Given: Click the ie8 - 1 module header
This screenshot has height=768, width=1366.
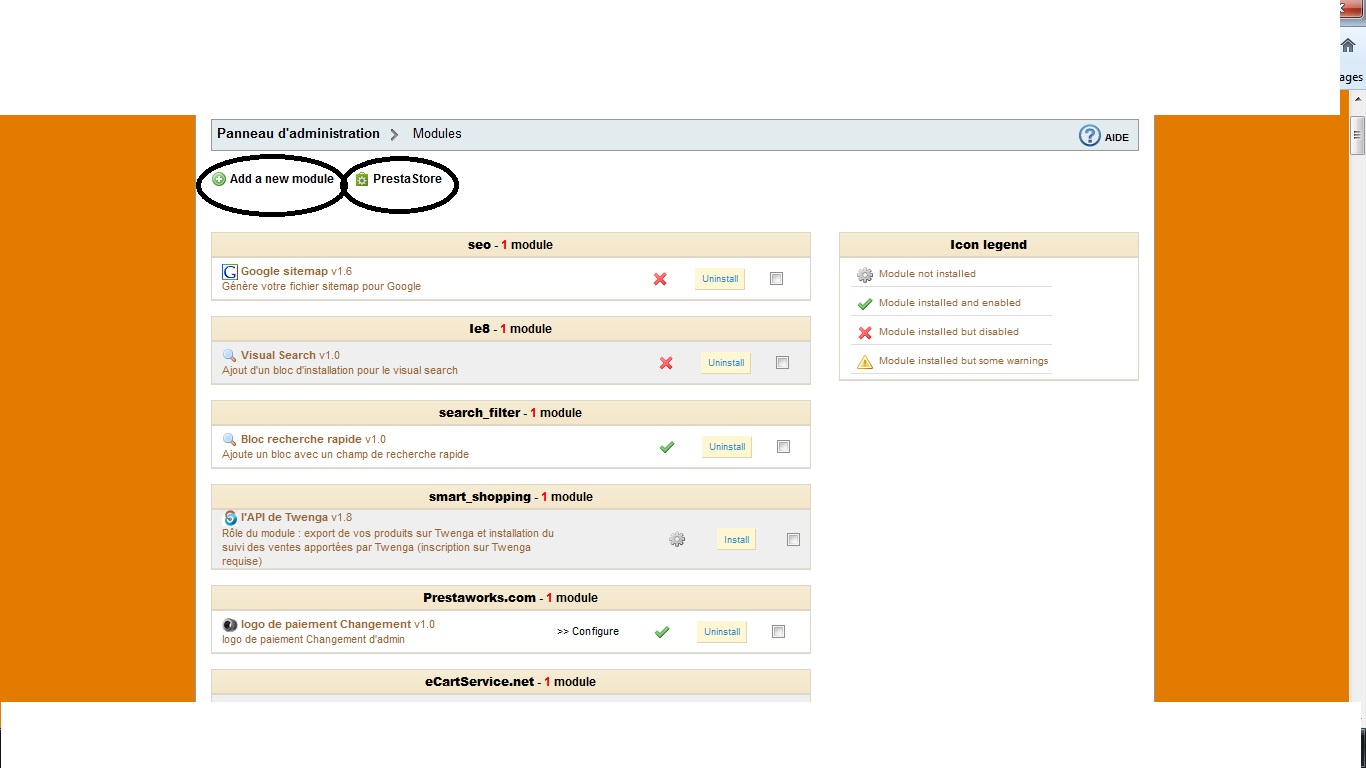Looking at the screenshot, I should coord(511,329).
